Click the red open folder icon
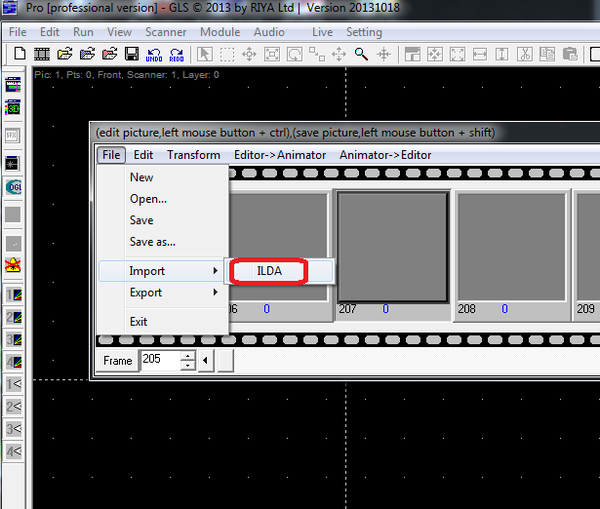The image size is (600, 509). (x=109, y=54)
